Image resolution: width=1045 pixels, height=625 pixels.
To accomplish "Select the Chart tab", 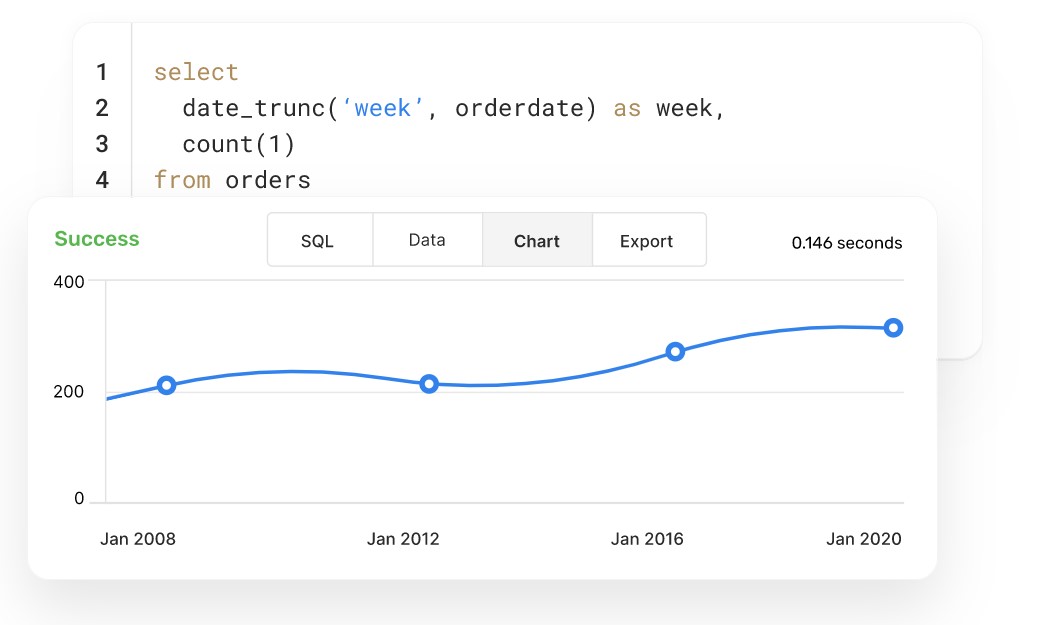I will (537, 241).
